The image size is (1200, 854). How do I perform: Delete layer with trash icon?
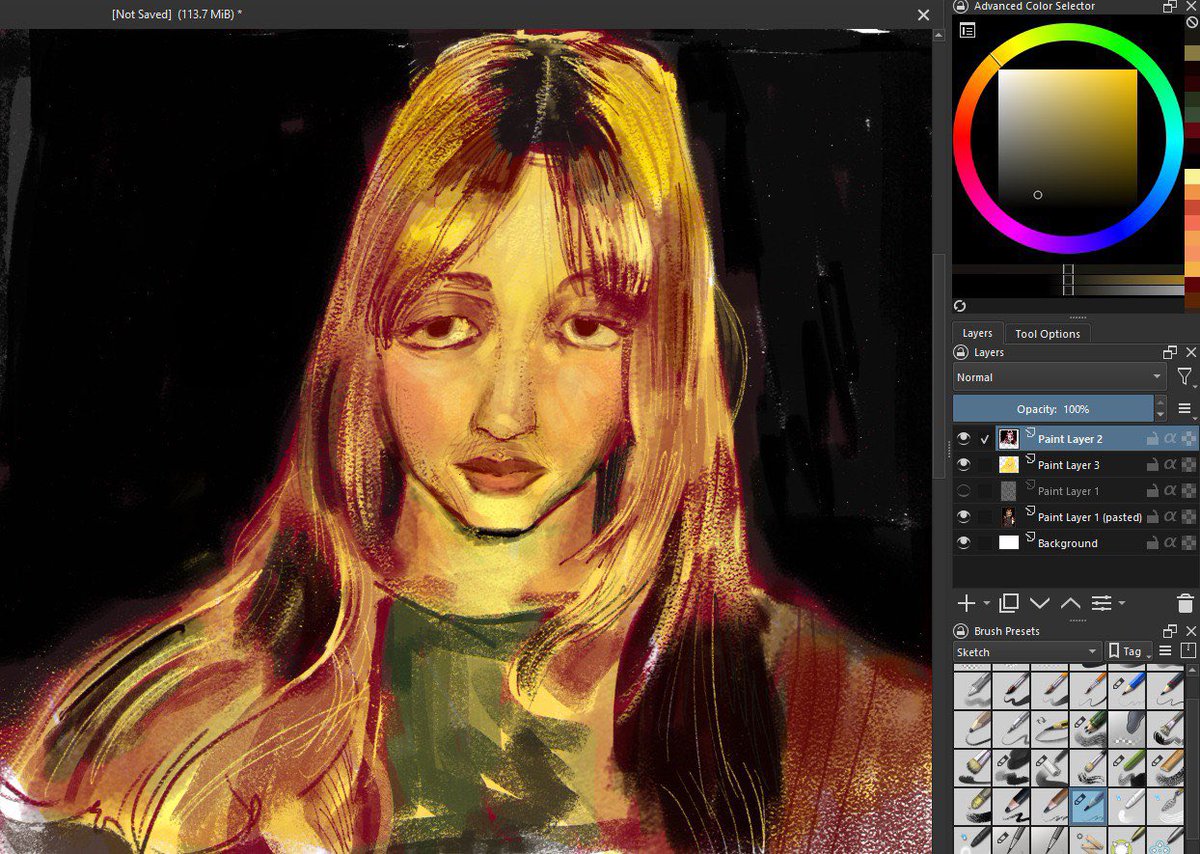[x=1185, y=603]
